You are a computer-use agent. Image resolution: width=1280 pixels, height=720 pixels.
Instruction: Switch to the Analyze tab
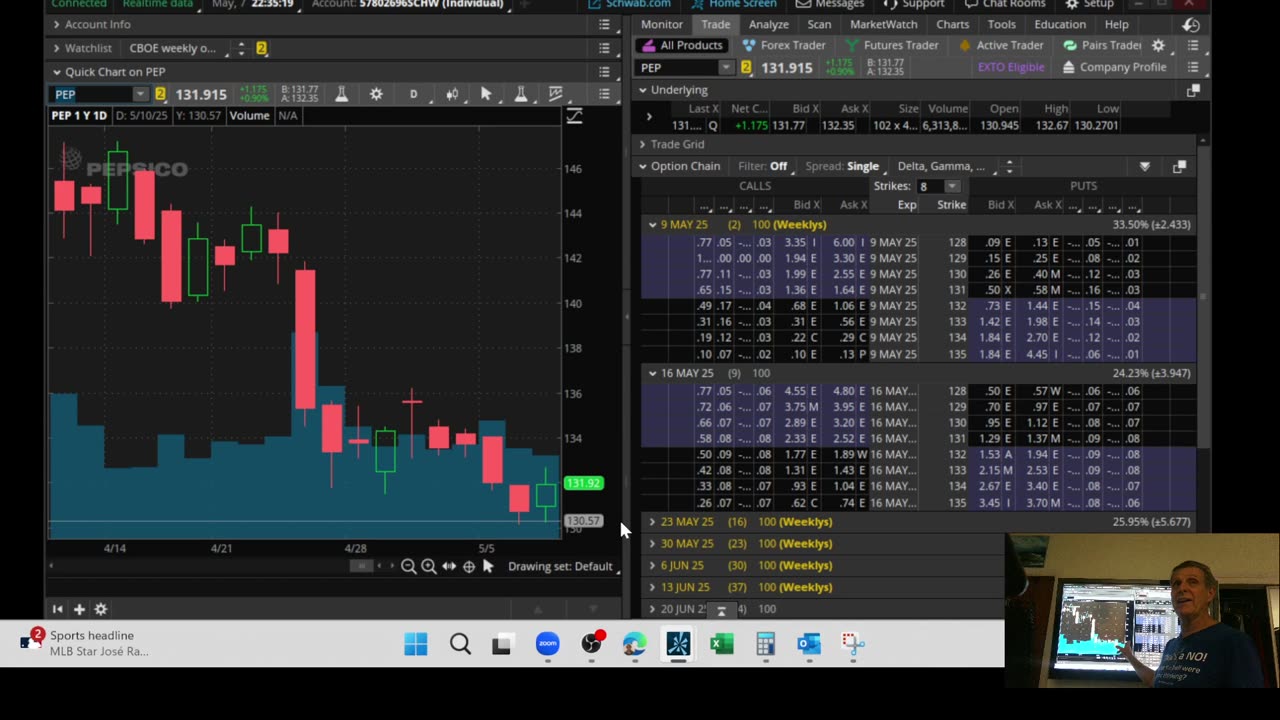[x=768, y=25]
